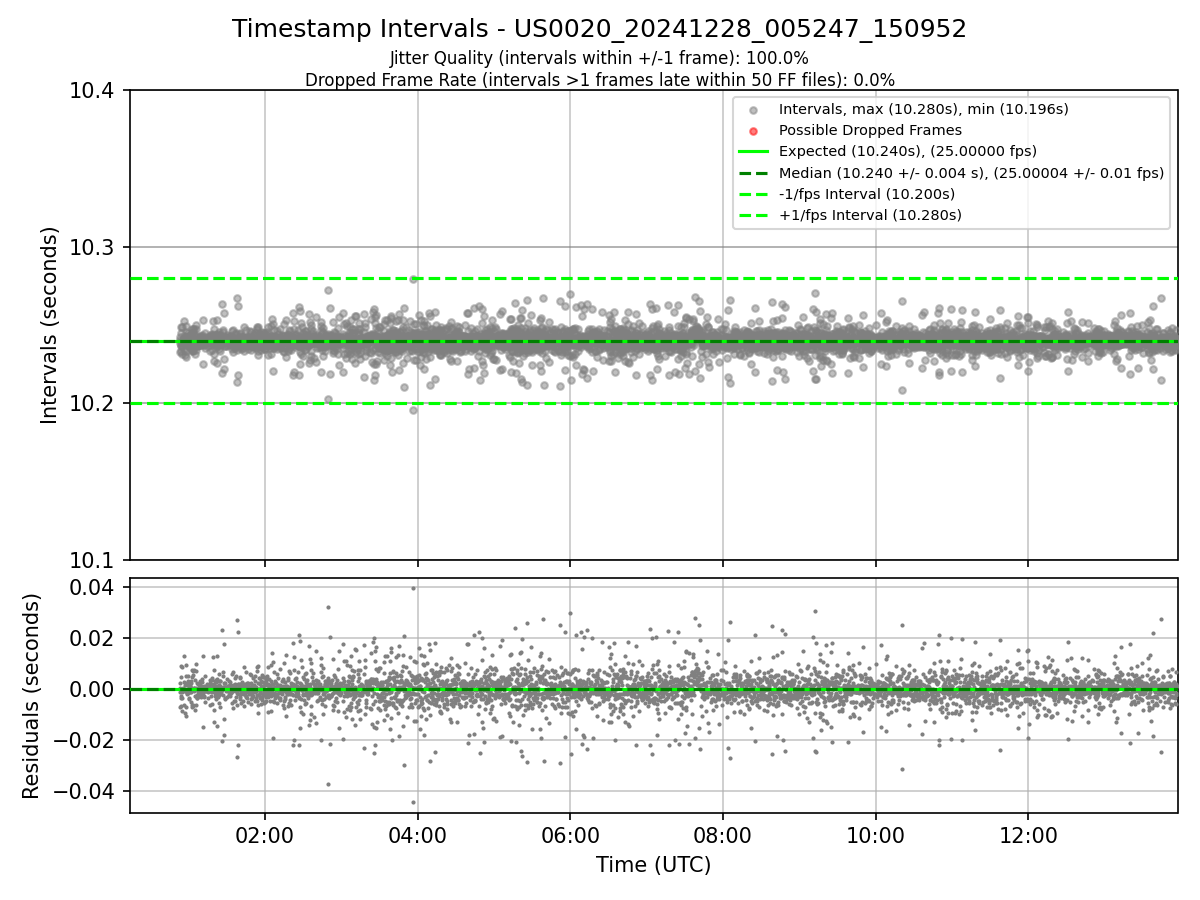Image resolution: width=1200 pixels, height=900 pixels.
Task: Click the 12:00 time tick label
Action: [x=1028, y=834]
